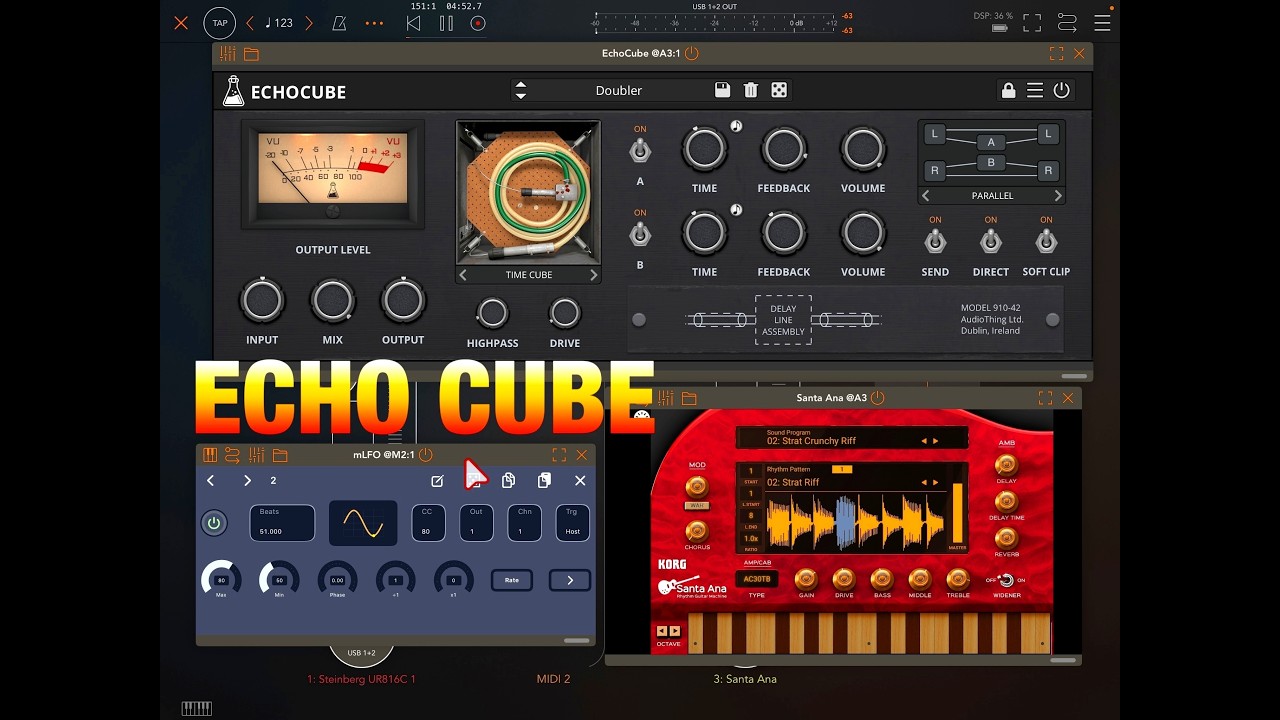
Task: Open the mLFO Trg Host box
Action: point(573,523)
